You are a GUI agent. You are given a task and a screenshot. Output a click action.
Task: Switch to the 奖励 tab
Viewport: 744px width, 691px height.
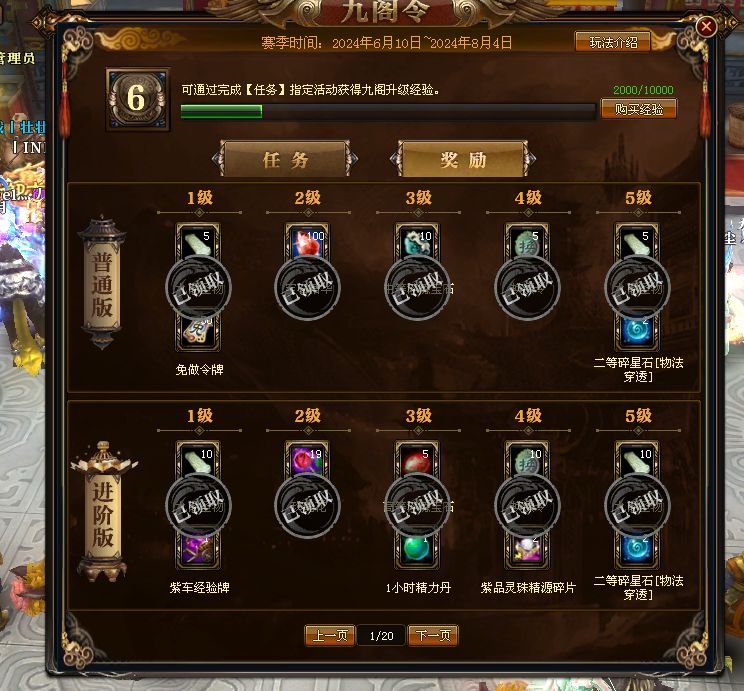[x=463, y=159]
